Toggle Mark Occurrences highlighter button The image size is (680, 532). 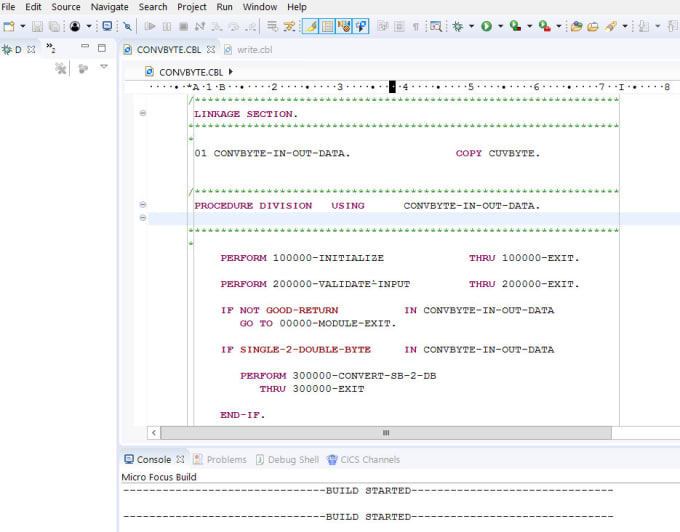tap(311, 26)
